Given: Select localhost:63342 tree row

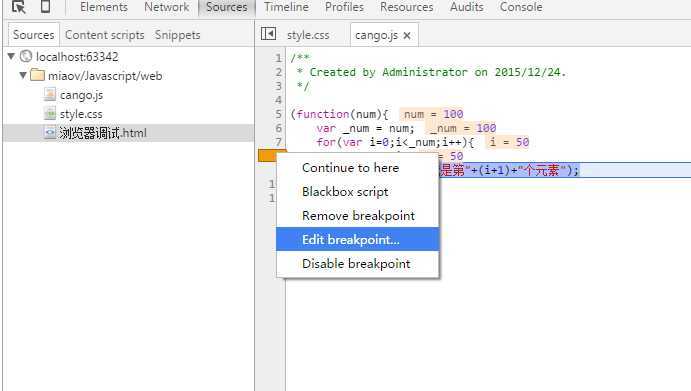Looking at the screenshot, I should [77, 57].
